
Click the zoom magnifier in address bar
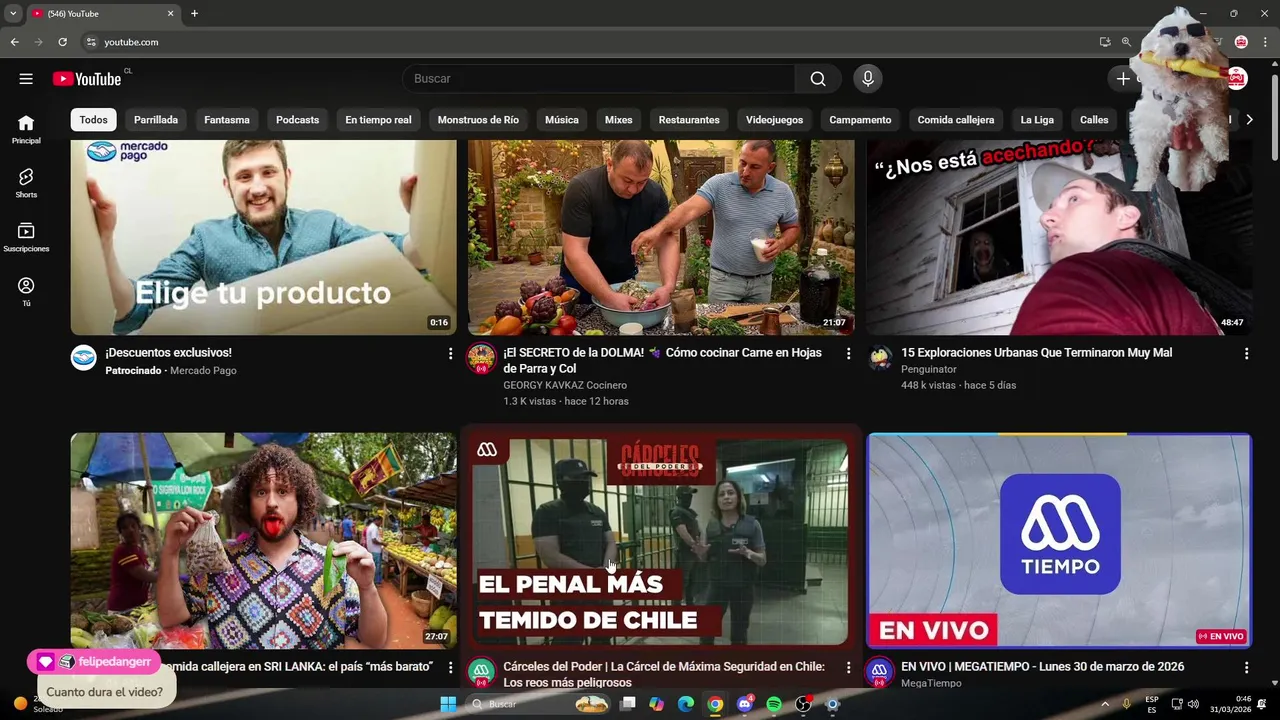click(1126, 42)
